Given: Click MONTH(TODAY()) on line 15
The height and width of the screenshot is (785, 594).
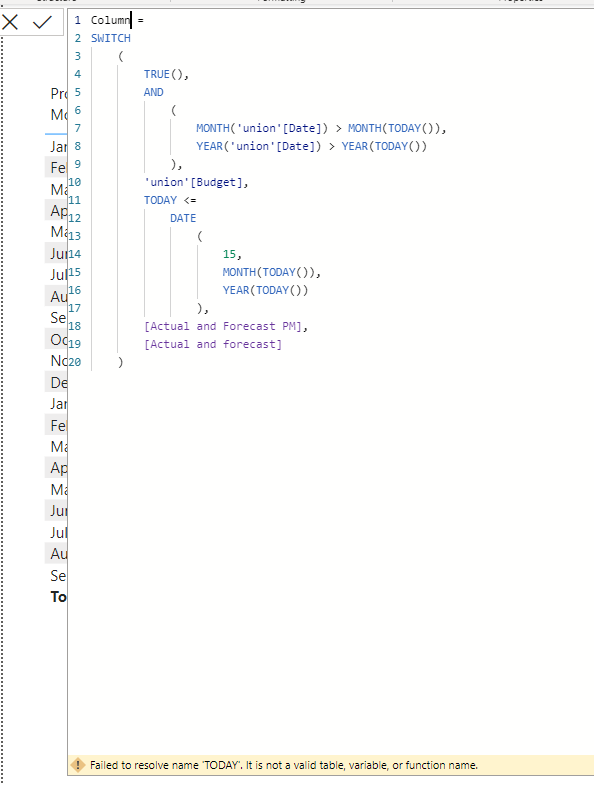Looking at the screenshot, I should tap(269, 272).
